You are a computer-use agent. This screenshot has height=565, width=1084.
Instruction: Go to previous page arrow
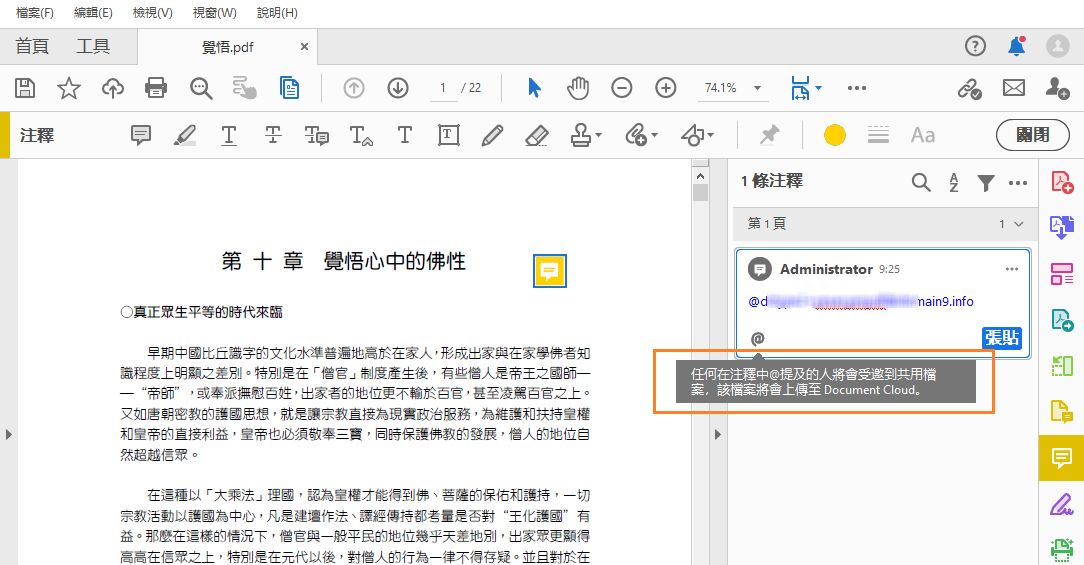click(354, 88)
